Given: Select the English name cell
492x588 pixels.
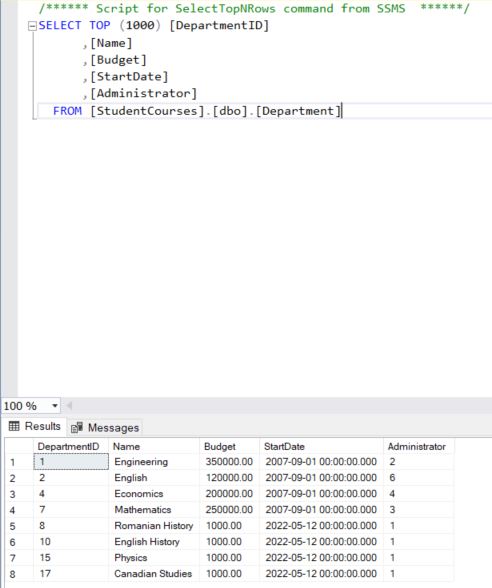Looking at the screenshot, I should click(154, 478).
